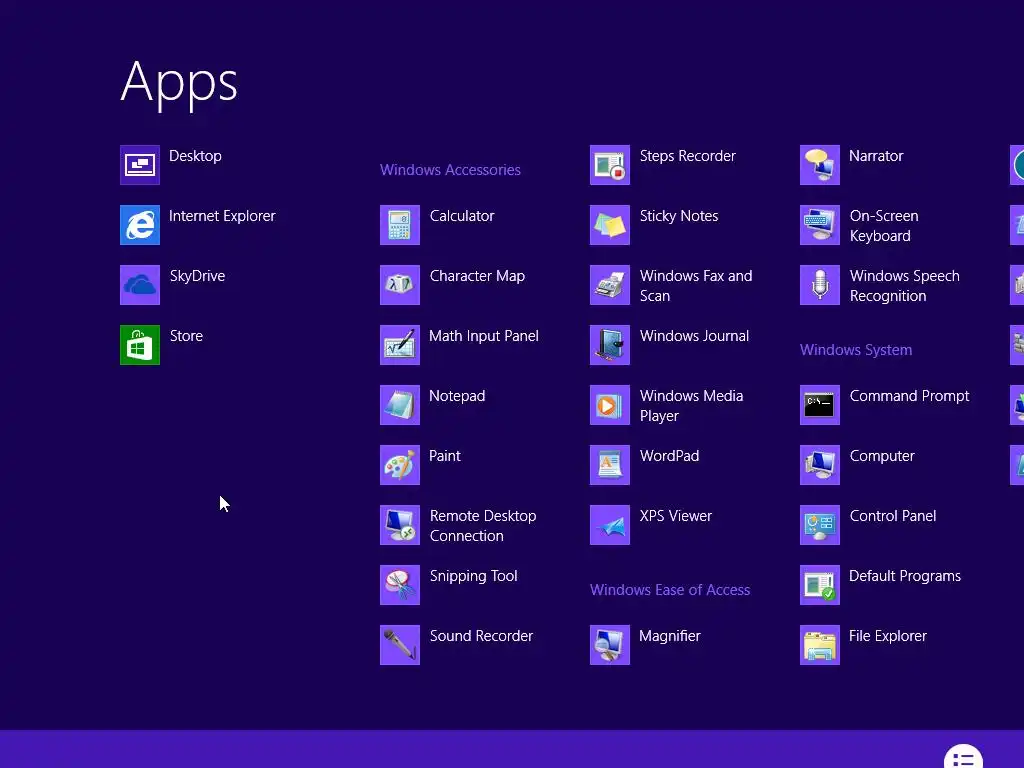The height and width of the screenshot is (768, 1024).
Task: Click the "Steps Recorder" label text
Action: [x=687, y=157]
